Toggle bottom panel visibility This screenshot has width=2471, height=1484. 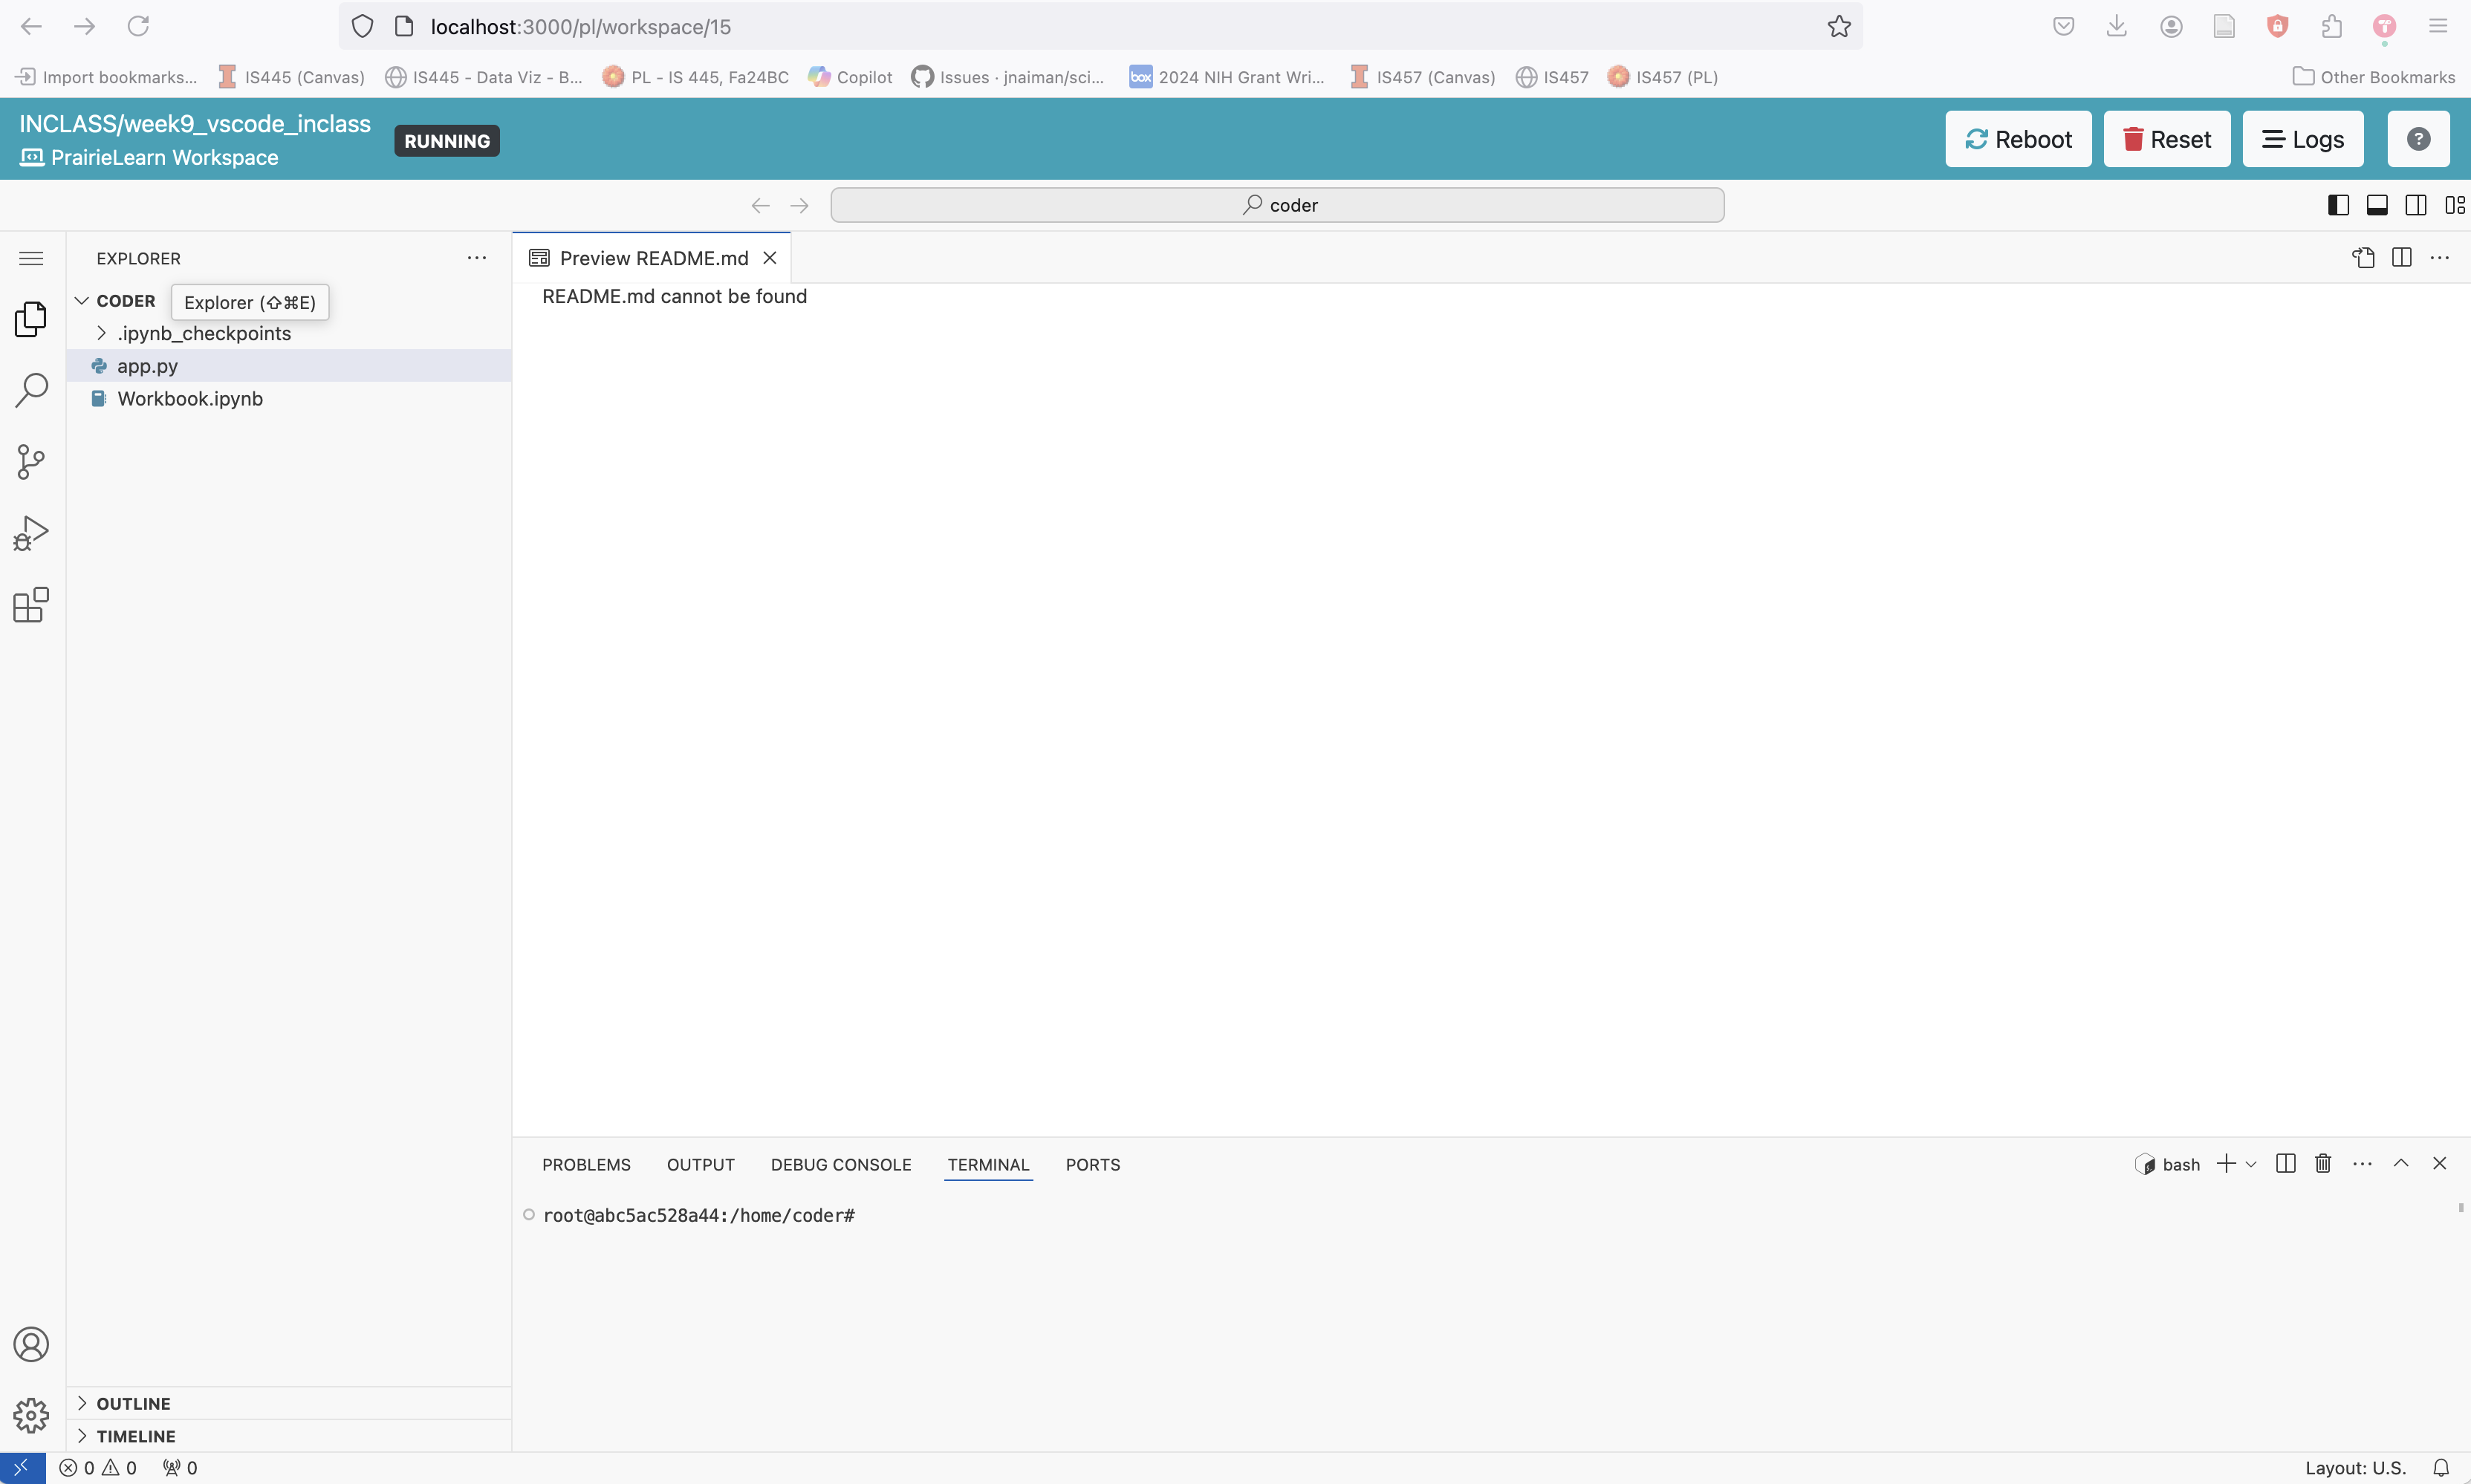[x=2377, y=205]
